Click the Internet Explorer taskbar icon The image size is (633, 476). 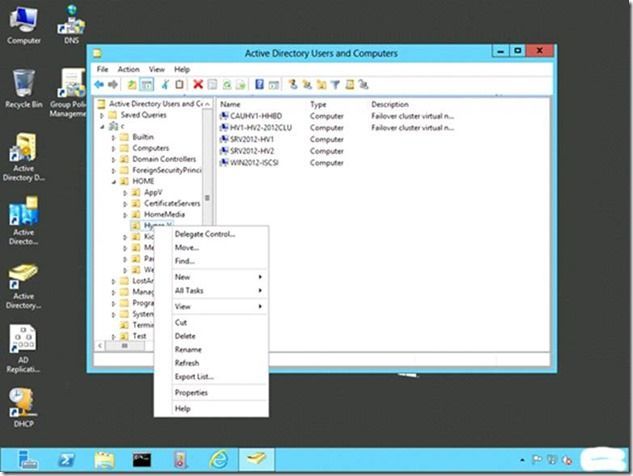click(x=219, y=459)
